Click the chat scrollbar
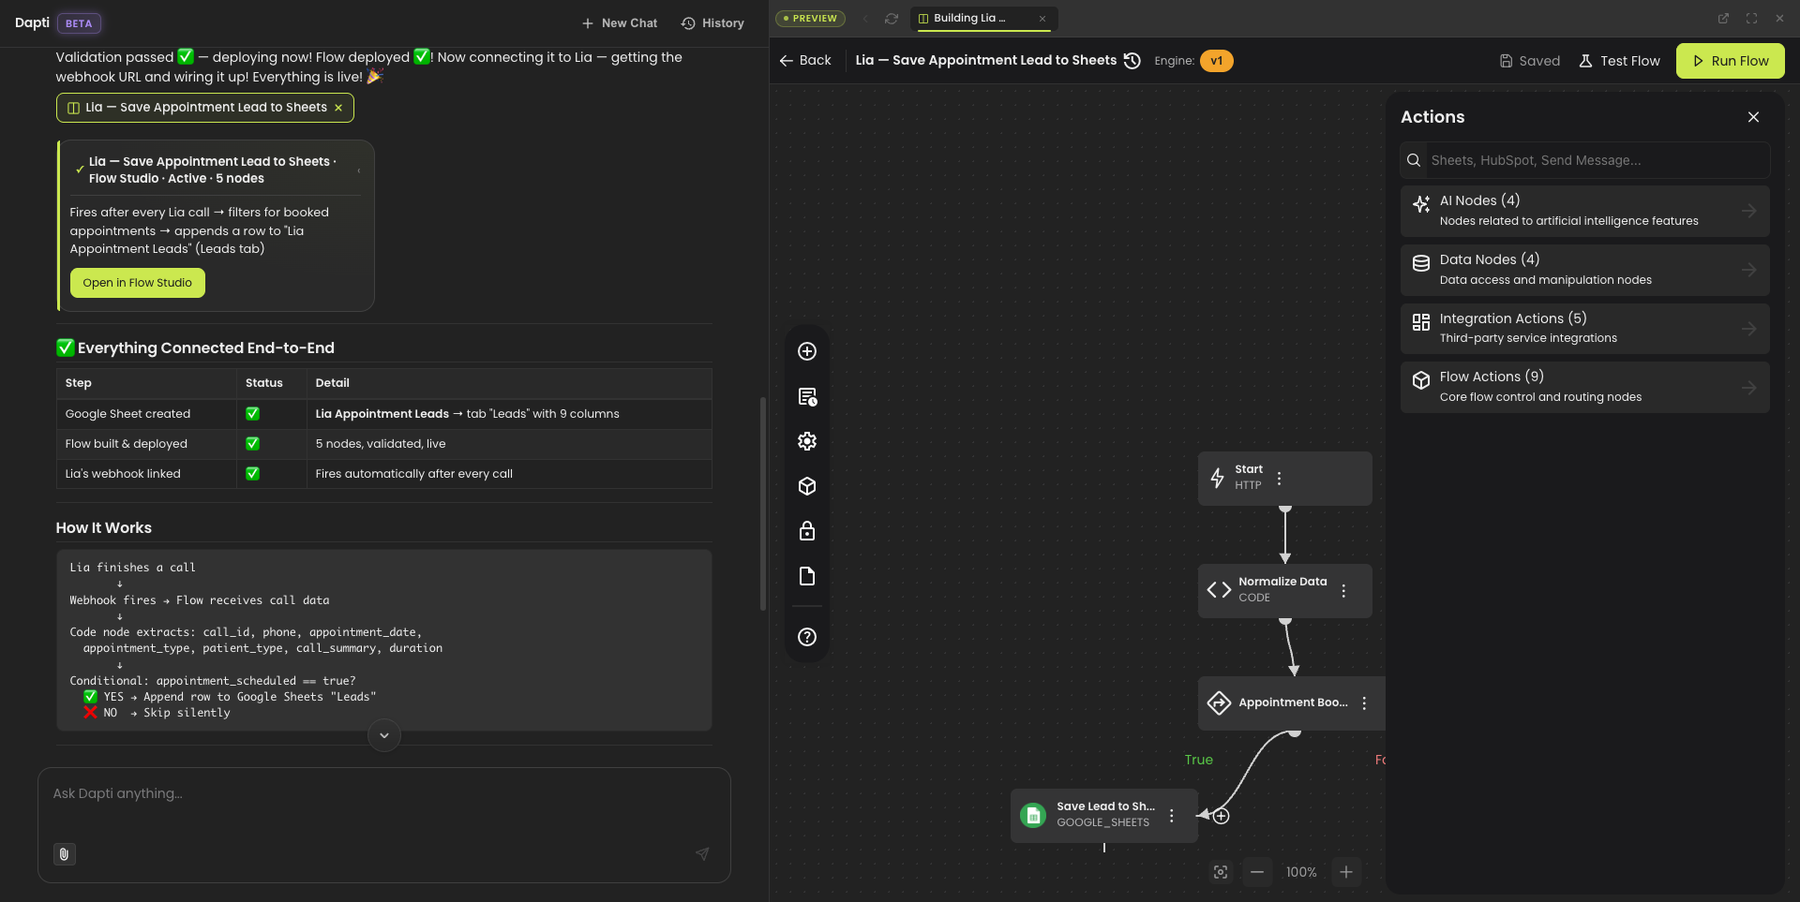The width and height of the screenshot is (1800, 902). (763, 503)
